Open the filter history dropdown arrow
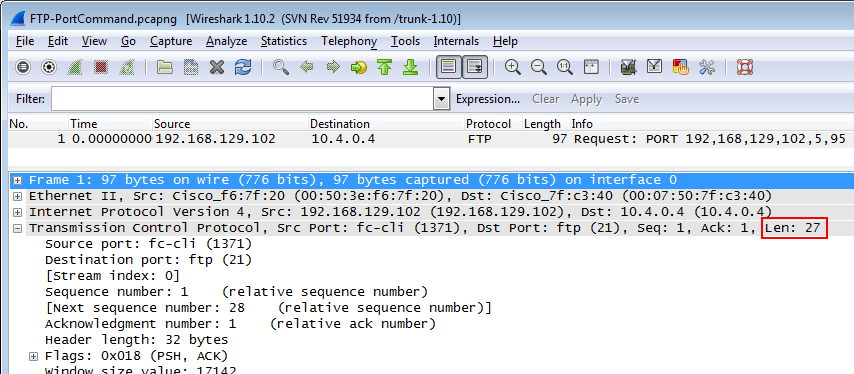 click(441, 99)
